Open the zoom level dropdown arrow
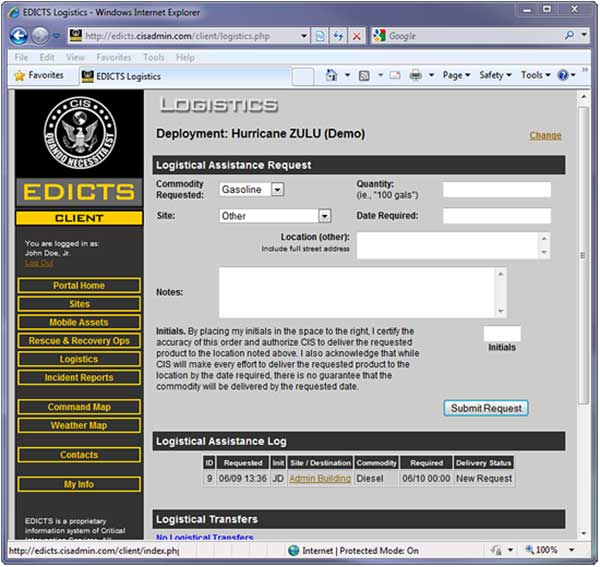Image resolution: width=600 pixels, height=567 pixels. (571, 550)
